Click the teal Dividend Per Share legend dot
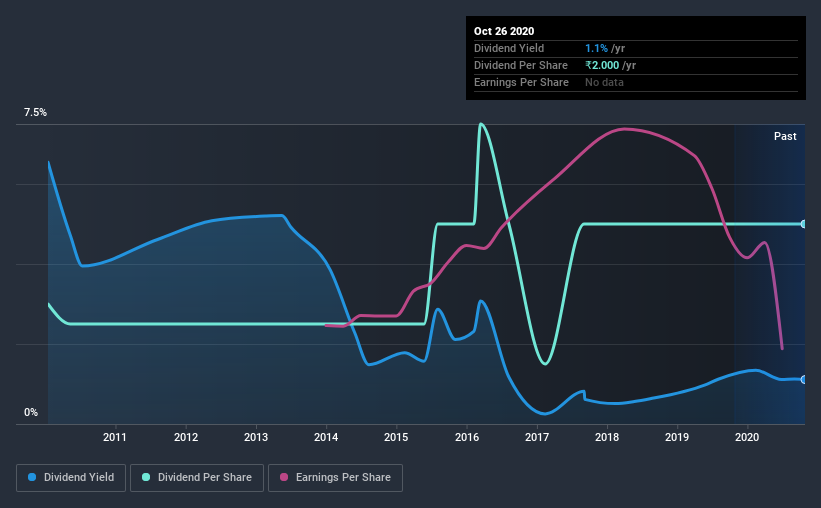The width and height of the screenshot is (821, 508). tap(146, 477)
